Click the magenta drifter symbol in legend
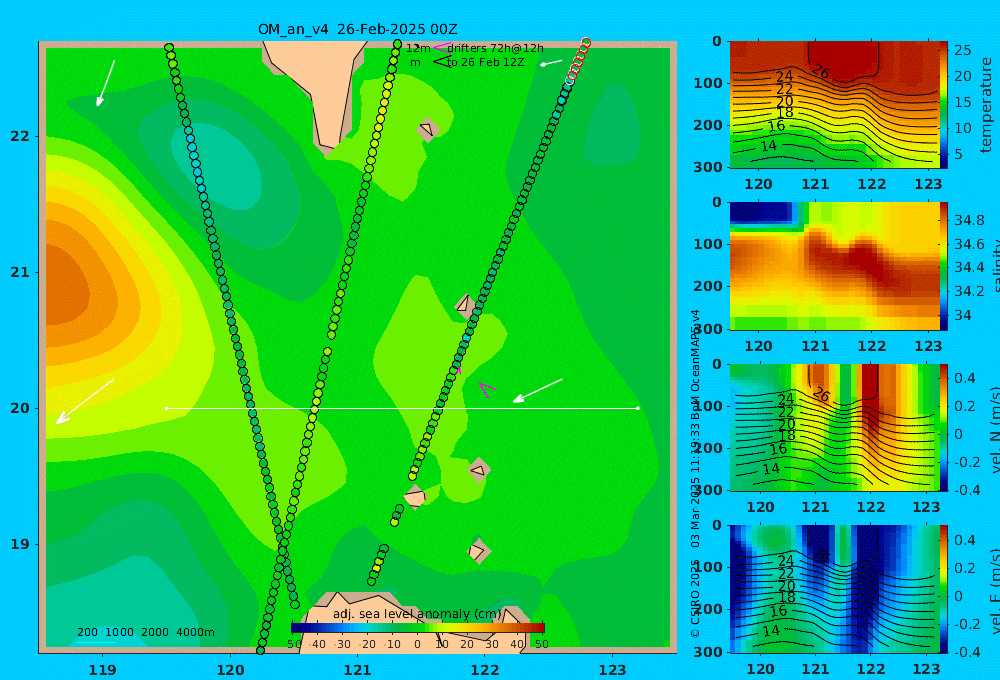Image resolution: width=1000 pixels, height=680 pixels. (441, 47)
